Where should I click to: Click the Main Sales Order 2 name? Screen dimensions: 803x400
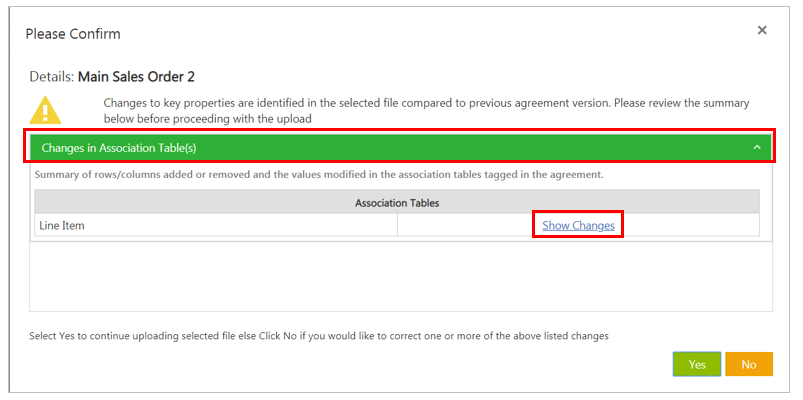[143, 76]
